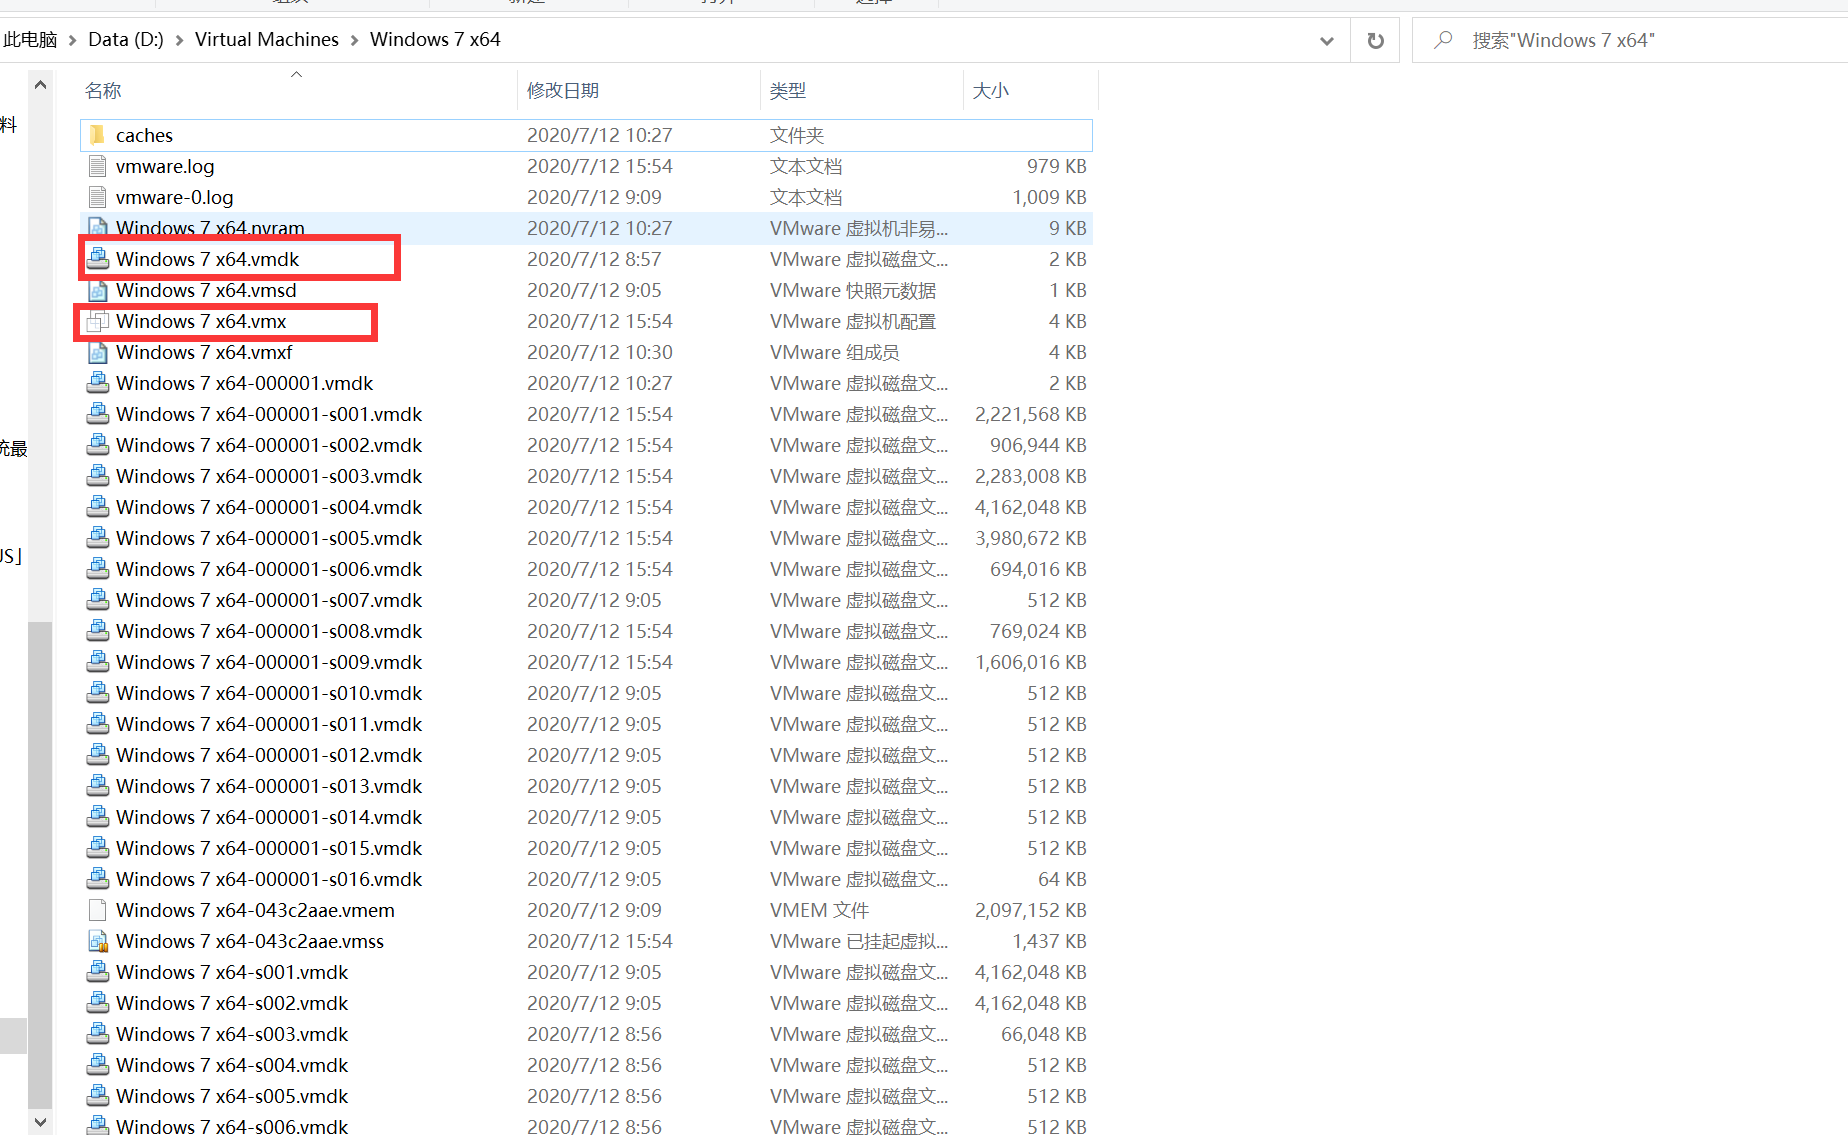The height and width of the screenshot is (1146, 1848).
Task: Click the VMware 组成员 type cell
Action: click(834, 352)
